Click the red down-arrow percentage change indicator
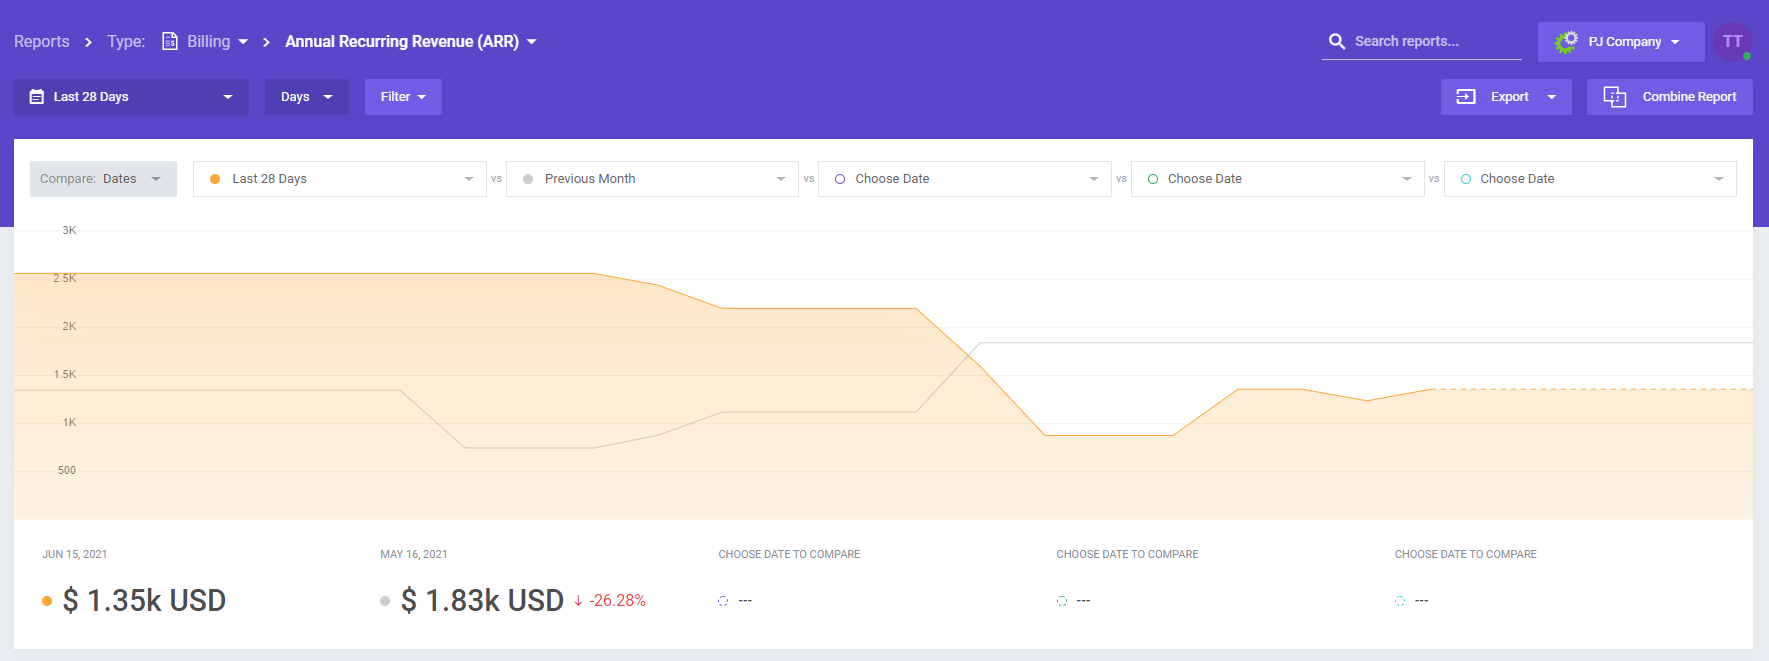Image resolution: width=1769 pixels, height=661 pixels. (578, 601)
